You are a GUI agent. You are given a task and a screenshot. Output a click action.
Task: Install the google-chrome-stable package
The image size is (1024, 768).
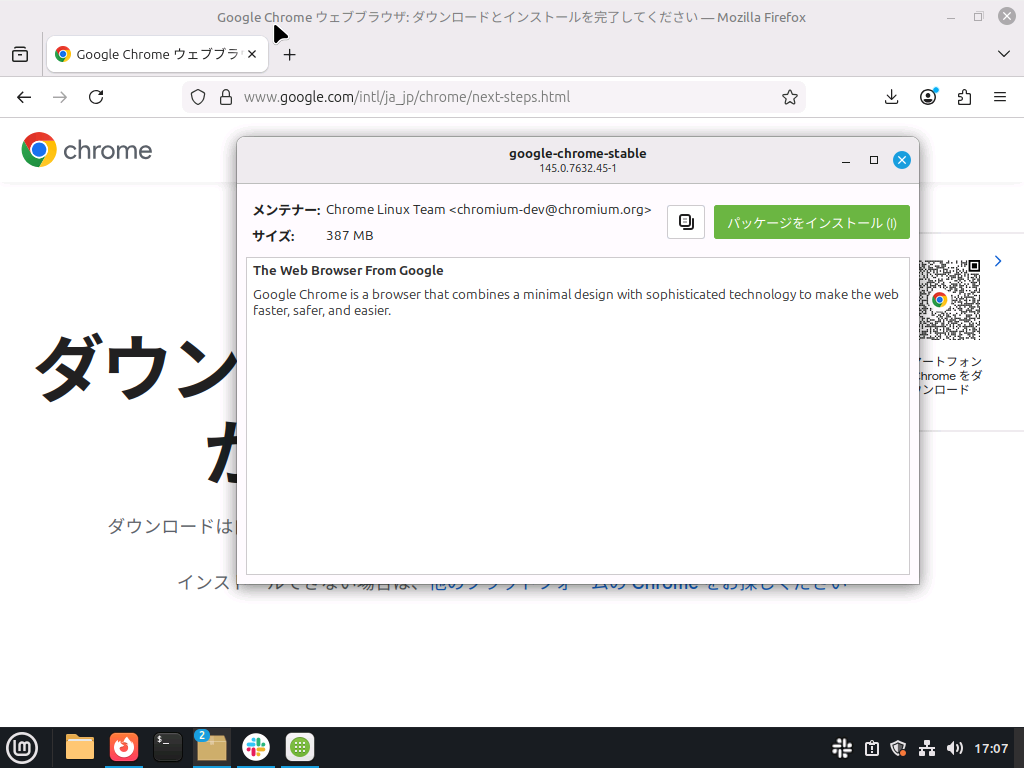811,222
